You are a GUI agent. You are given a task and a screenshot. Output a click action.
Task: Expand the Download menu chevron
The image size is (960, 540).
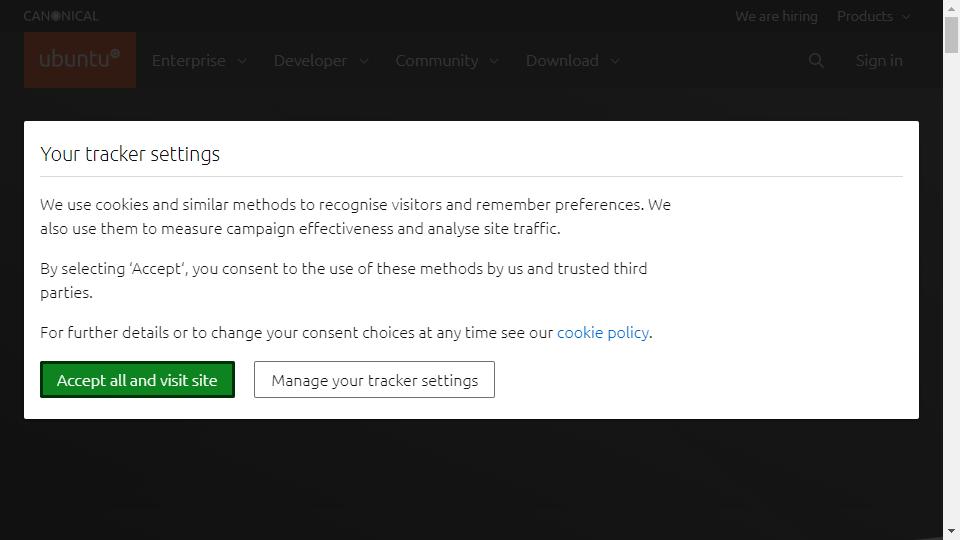tap(615, 61)
